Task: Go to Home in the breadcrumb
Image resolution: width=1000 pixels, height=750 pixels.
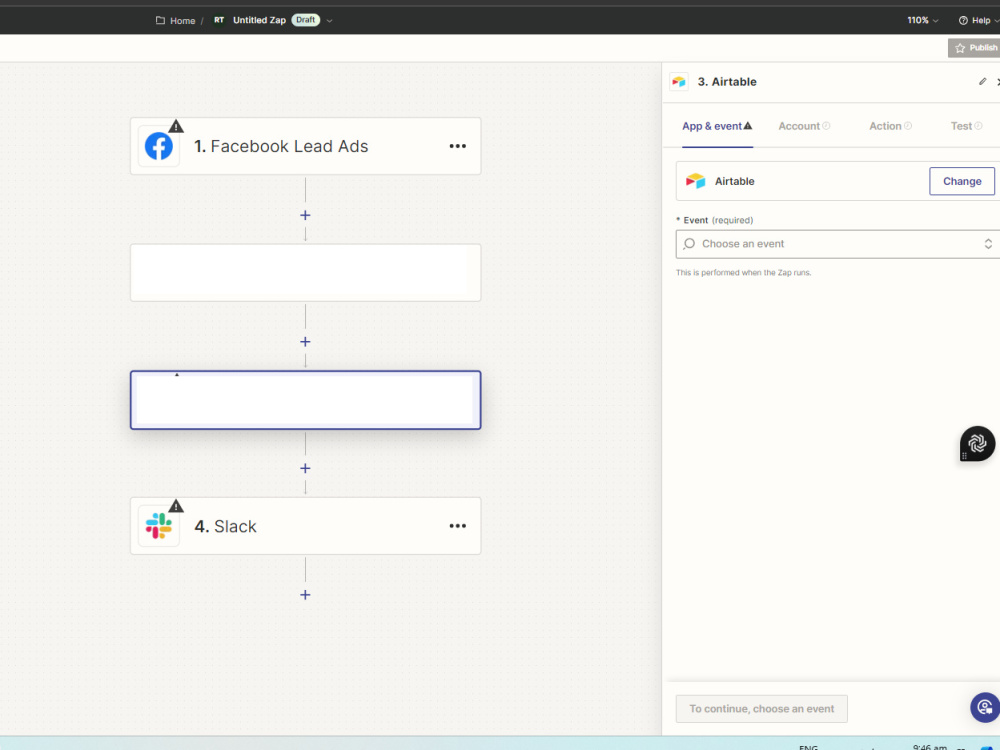Action: pyautogui.click(x=182, y=21)
